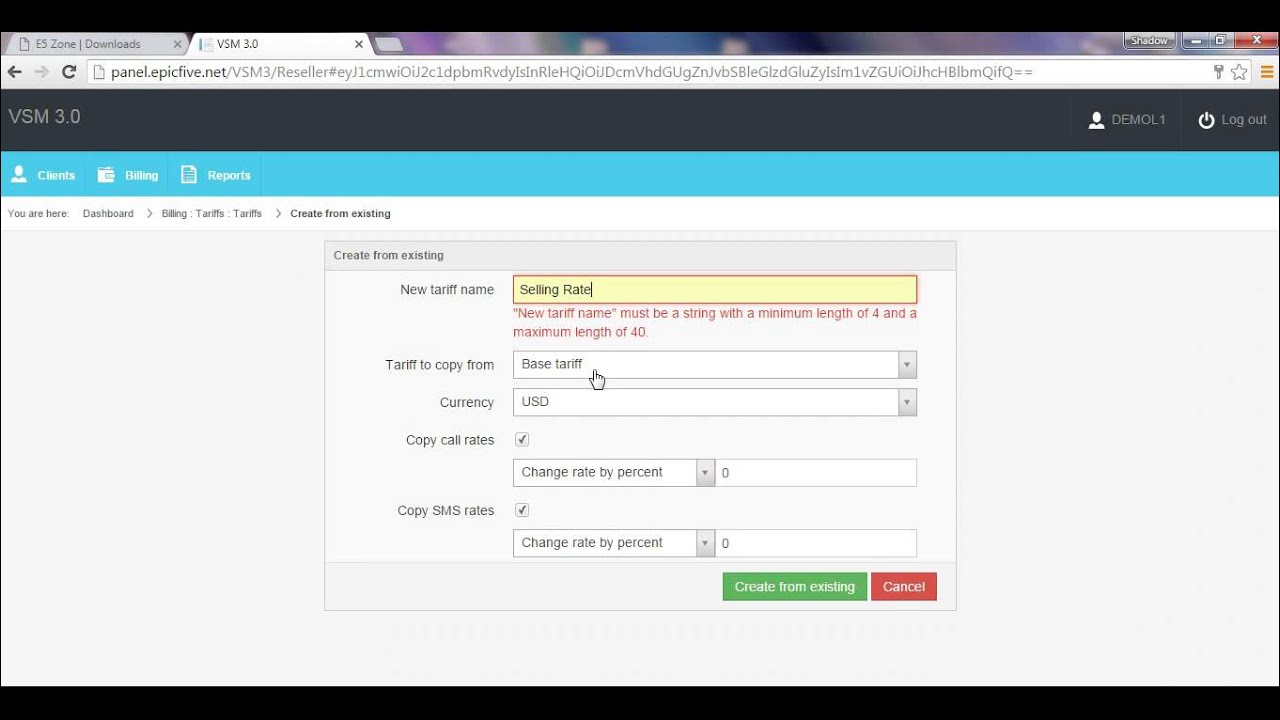Close the E5 Zone Downloads tab
The image size is (1280, 720).
coord(178,44)
